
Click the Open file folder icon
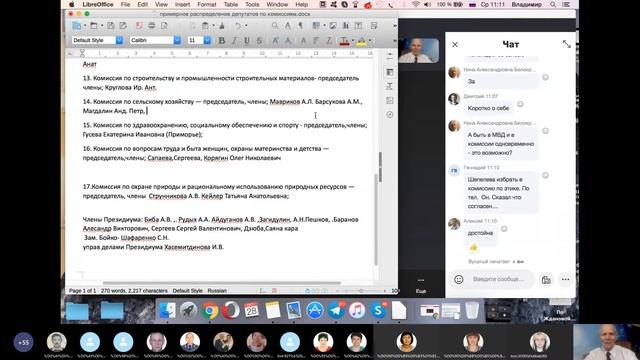pos(94,26)
